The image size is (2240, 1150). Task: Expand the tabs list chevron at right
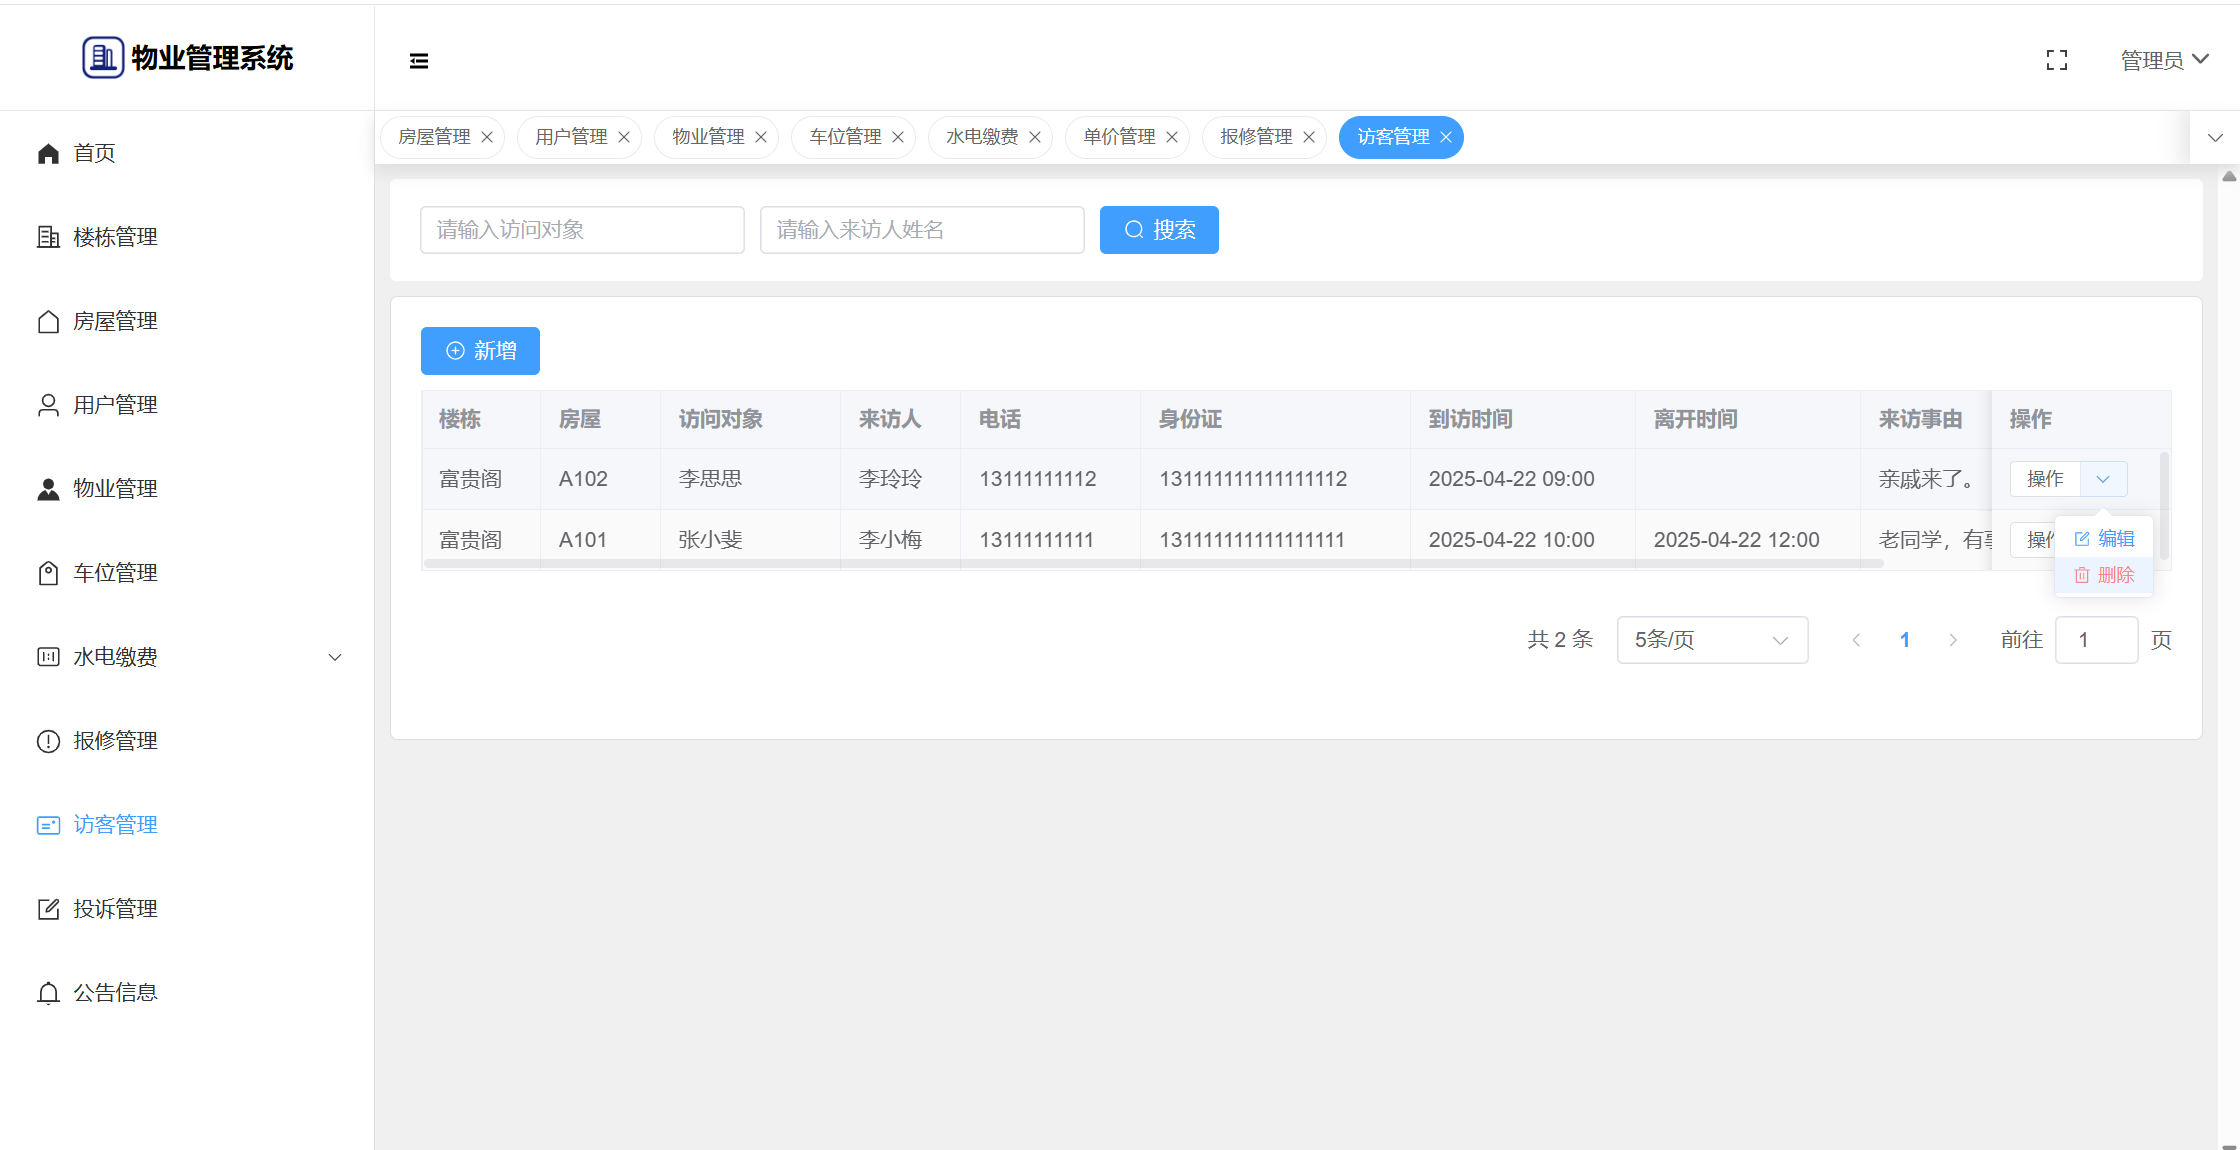[2215, 138]
